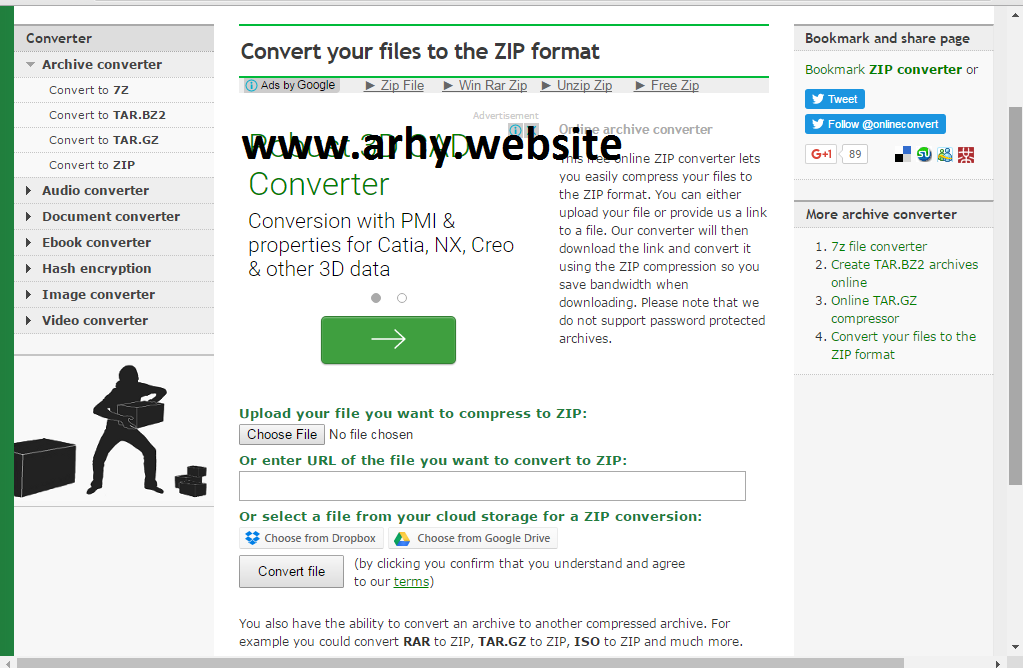The image size is (1023, 668).
Task: Click the Choose from Google Drive button
Action: [x=473, y=538]
